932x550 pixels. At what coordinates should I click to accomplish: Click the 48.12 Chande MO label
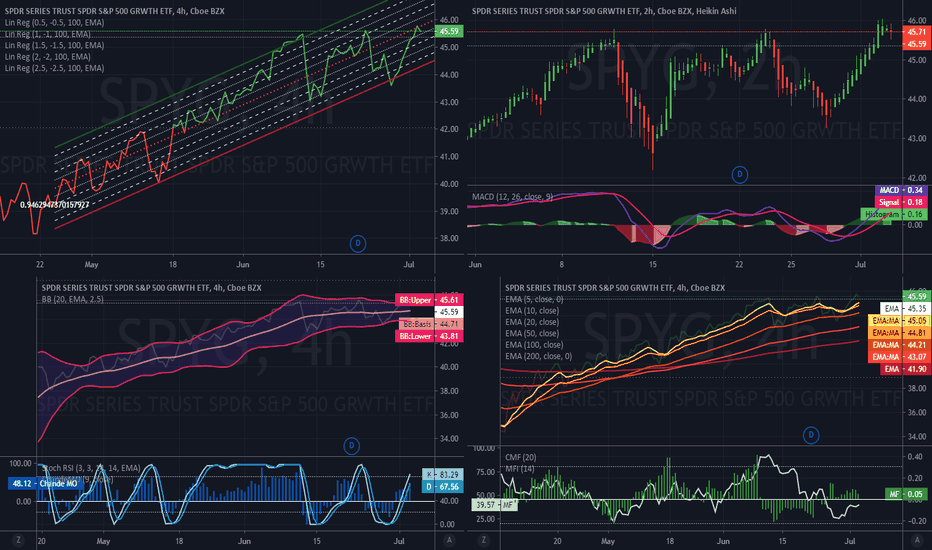point(45,483)
